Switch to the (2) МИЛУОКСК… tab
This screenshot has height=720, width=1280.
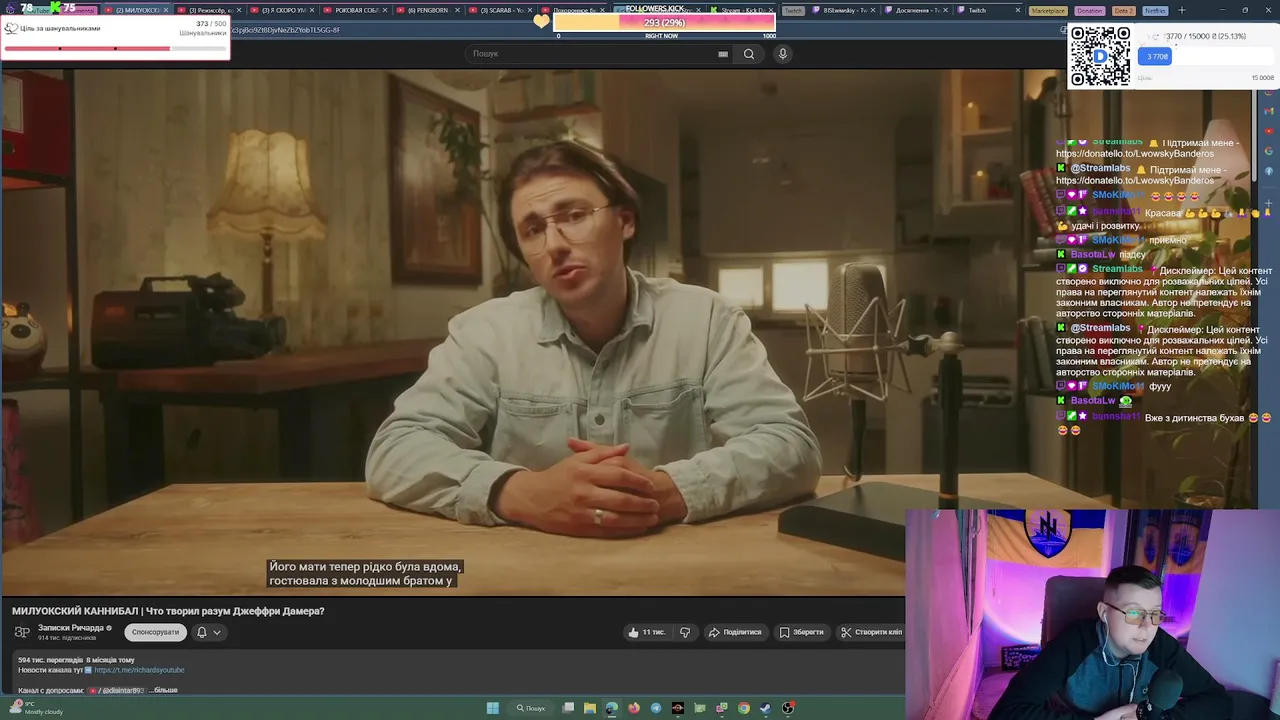pyautogui.click(x=138, y=10)
